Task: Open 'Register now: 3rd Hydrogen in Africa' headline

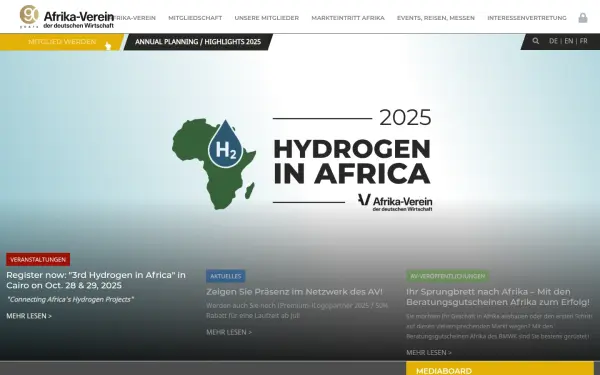Action: (96, 280)
